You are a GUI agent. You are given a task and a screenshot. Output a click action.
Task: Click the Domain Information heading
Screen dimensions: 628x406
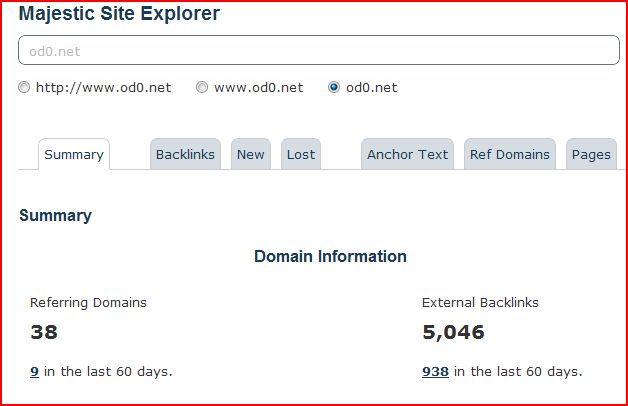point(330,256)
